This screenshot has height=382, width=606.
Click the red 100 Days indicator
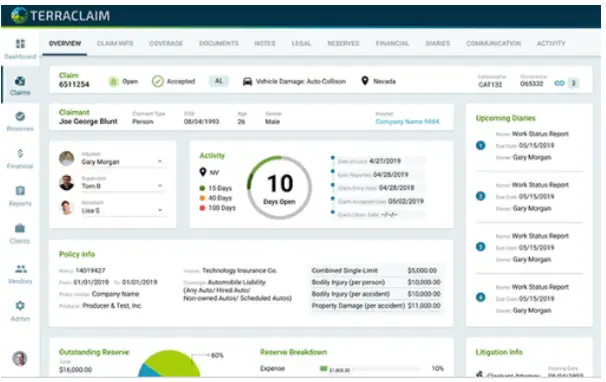[202, 208]
